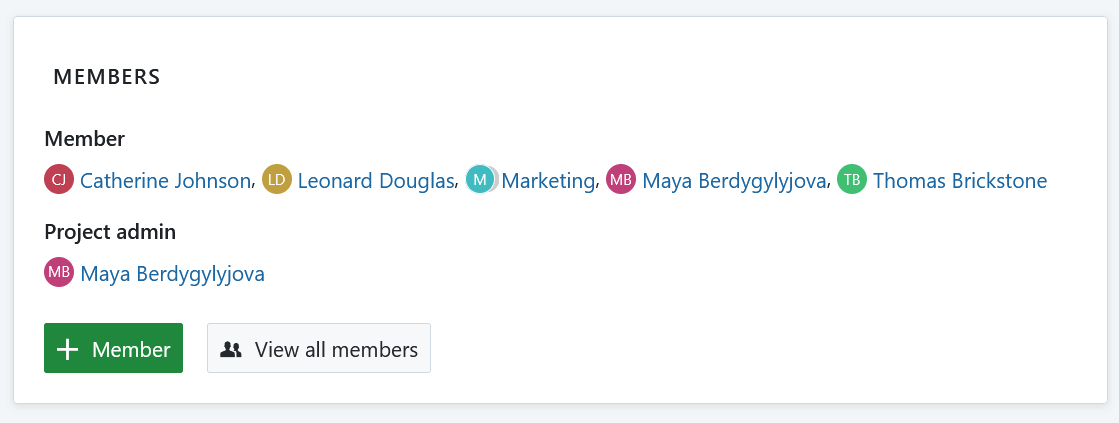Open Thomas Brickstone's profile link
The image size is (1119, 423).
point(960,181)
